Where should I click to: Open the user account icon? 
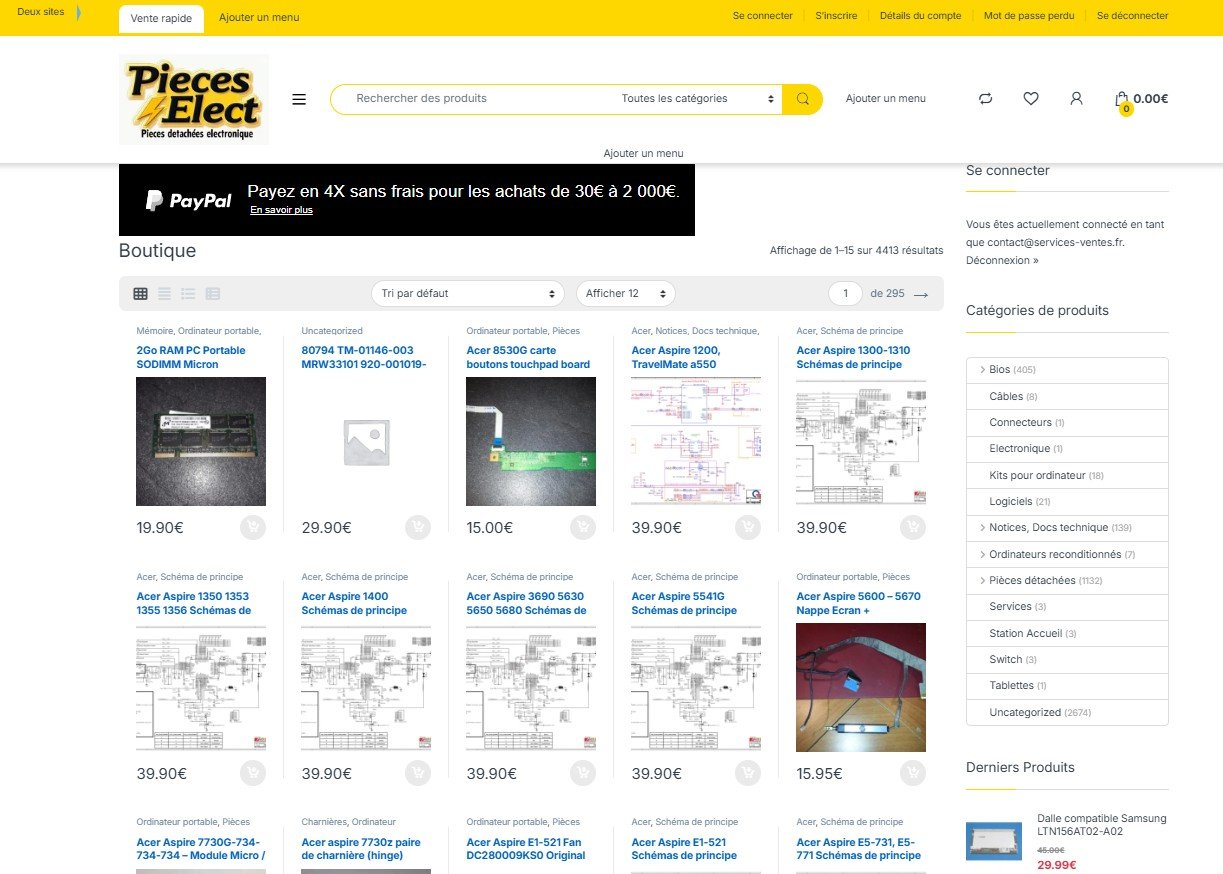[1076, 98]
